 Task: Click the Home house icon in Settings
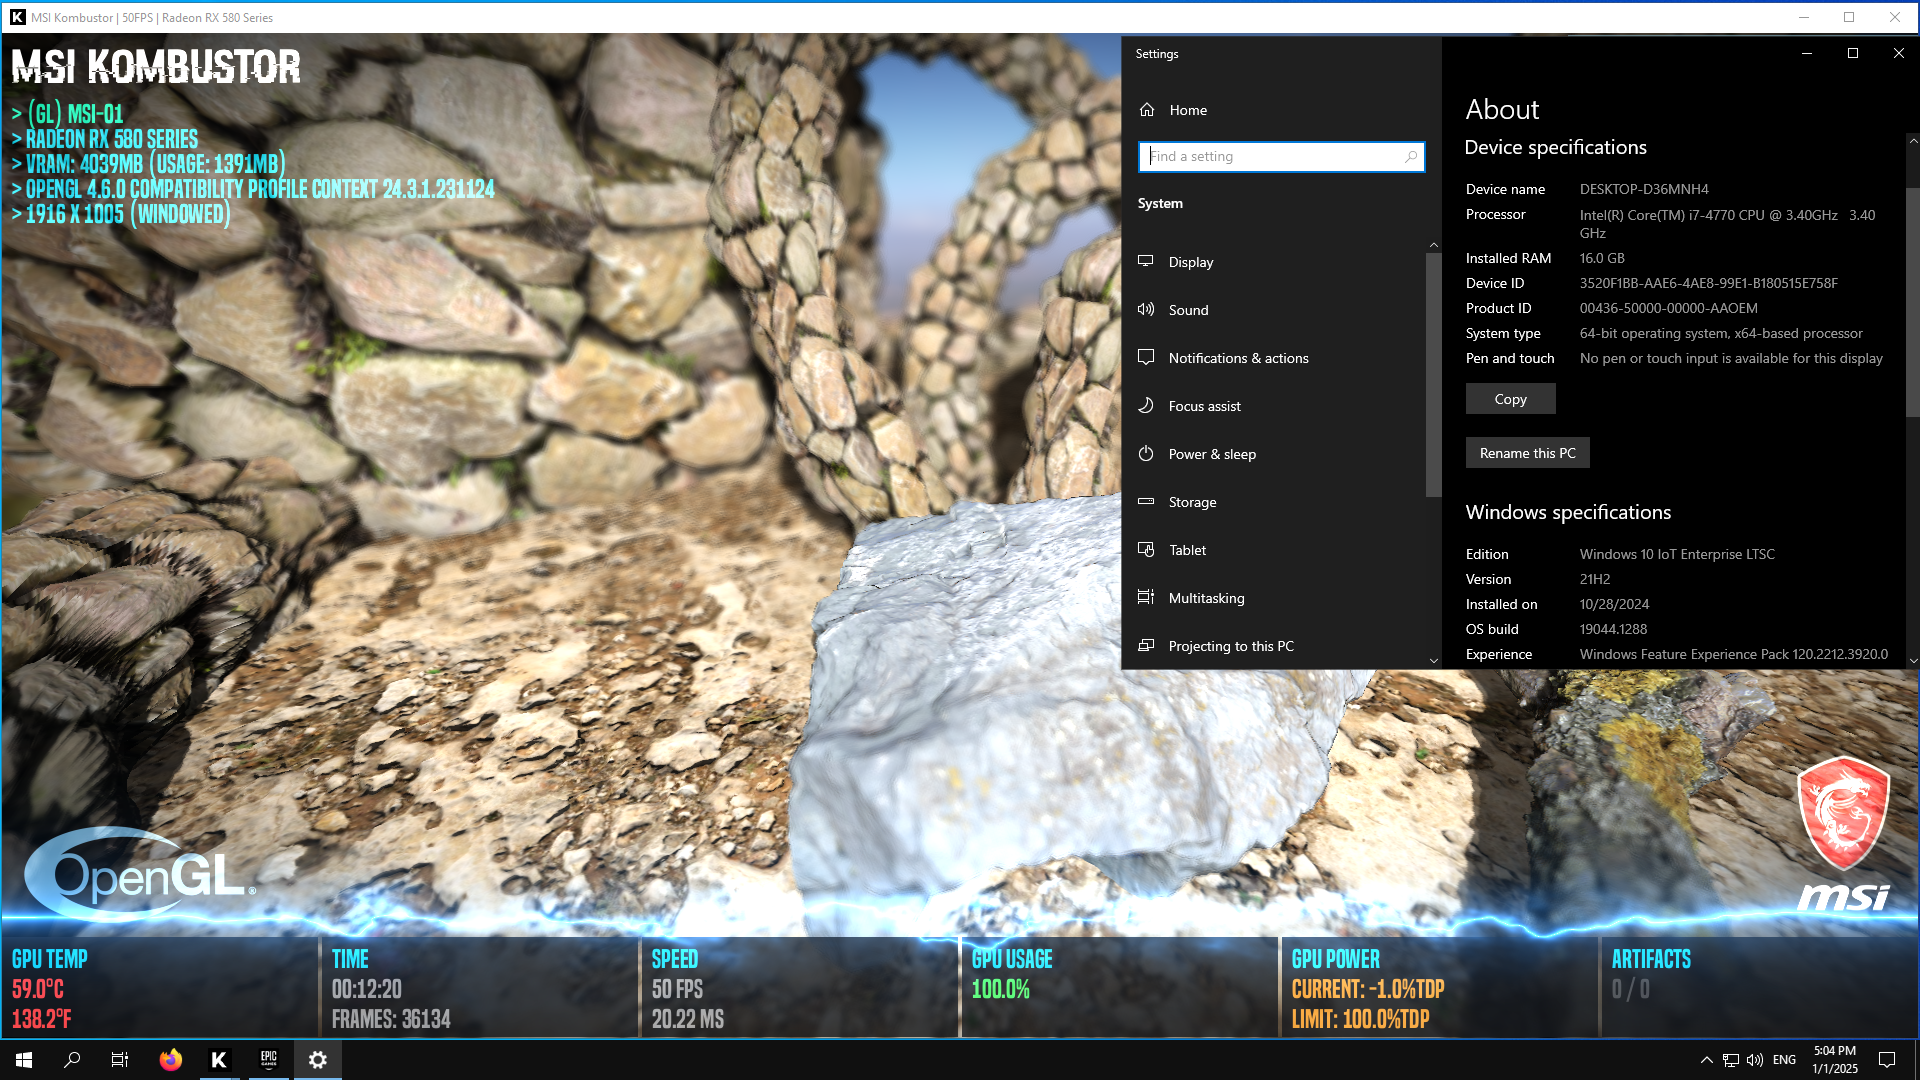(1147, 110)
